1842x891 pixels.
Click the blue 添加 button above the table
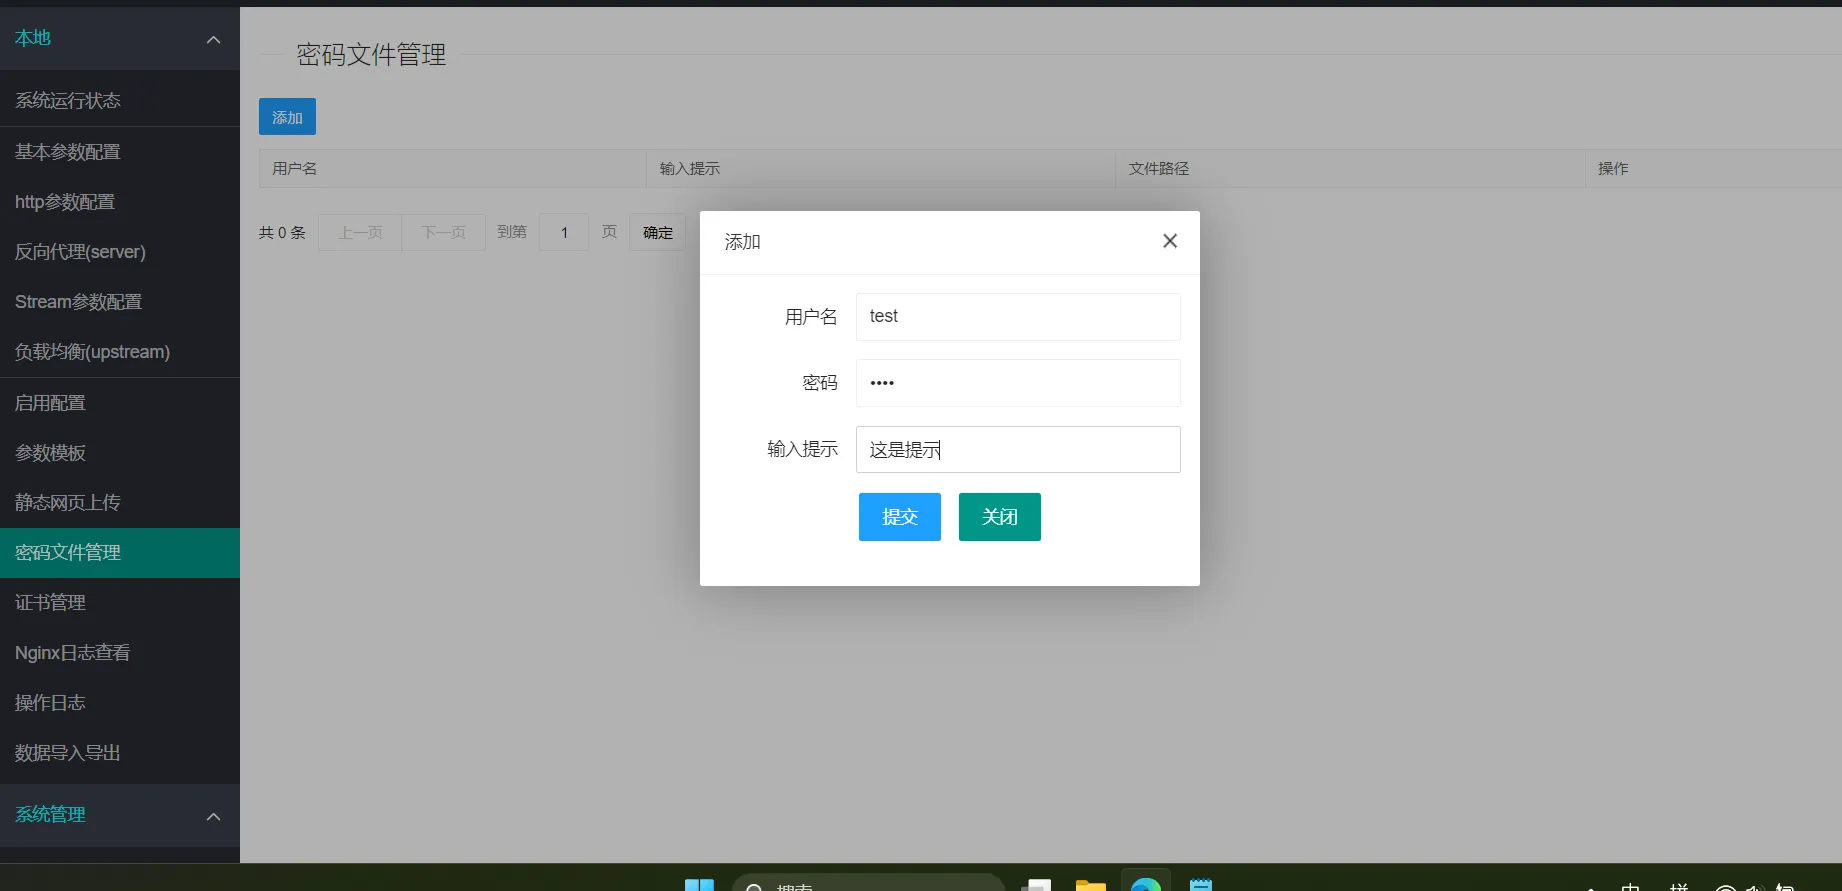287,117
